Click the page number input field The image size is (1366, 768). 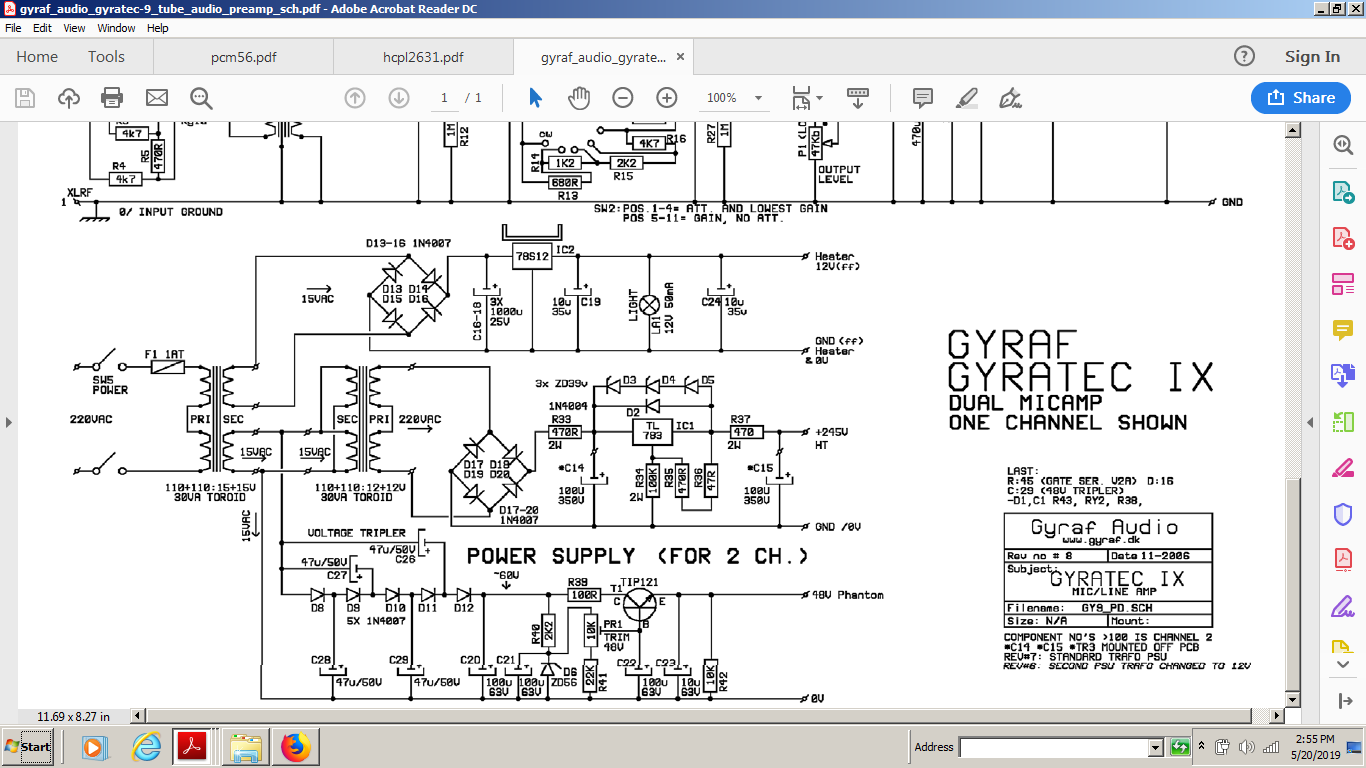(444, 98)
